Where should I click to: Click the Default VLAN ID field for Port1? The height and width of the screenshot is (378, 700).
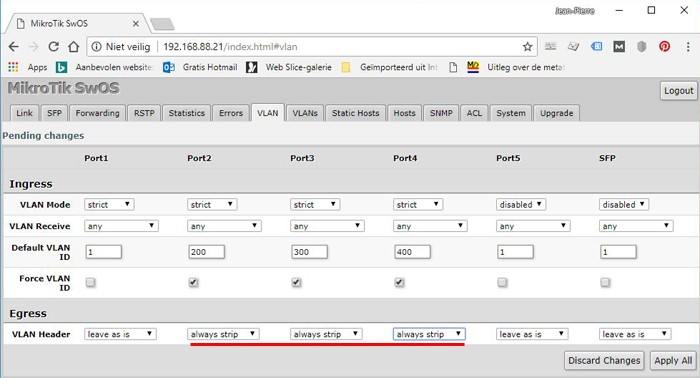coord(103,252)
